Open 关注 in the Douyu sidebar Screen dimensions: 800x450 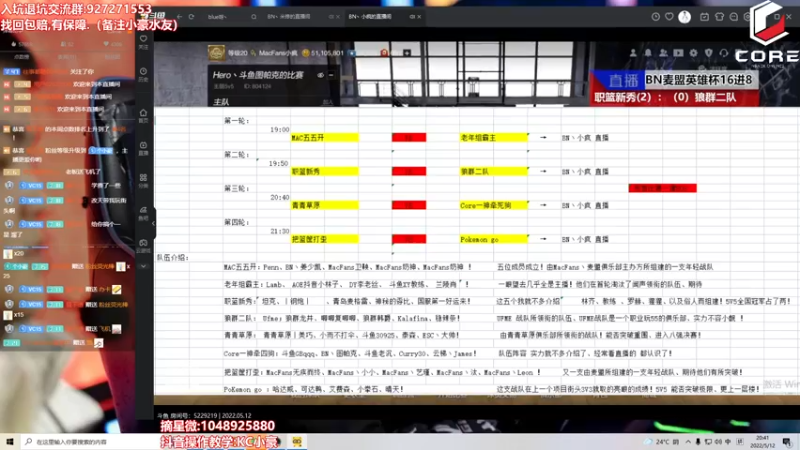click(143, 42)
